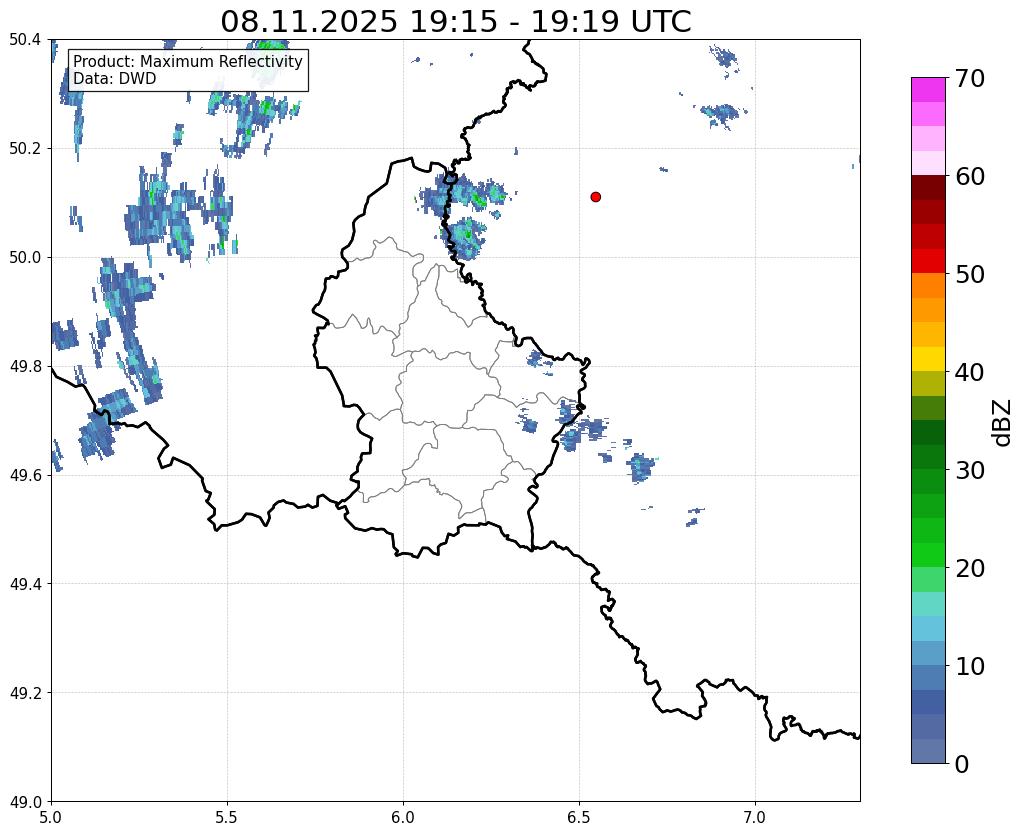Click the latitude axis label 49.2

coord(25,693)
